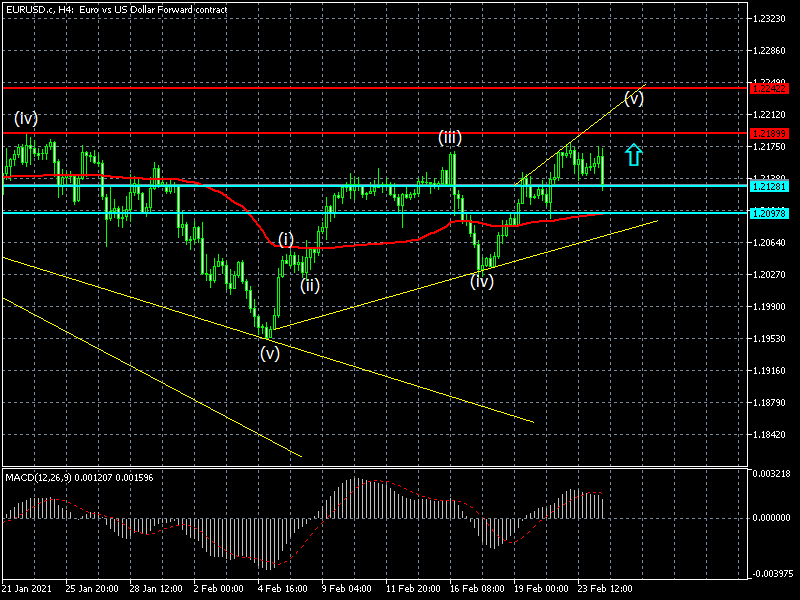Select the (i) wave label
Screen dimensions: 800x600
(286, 239)
